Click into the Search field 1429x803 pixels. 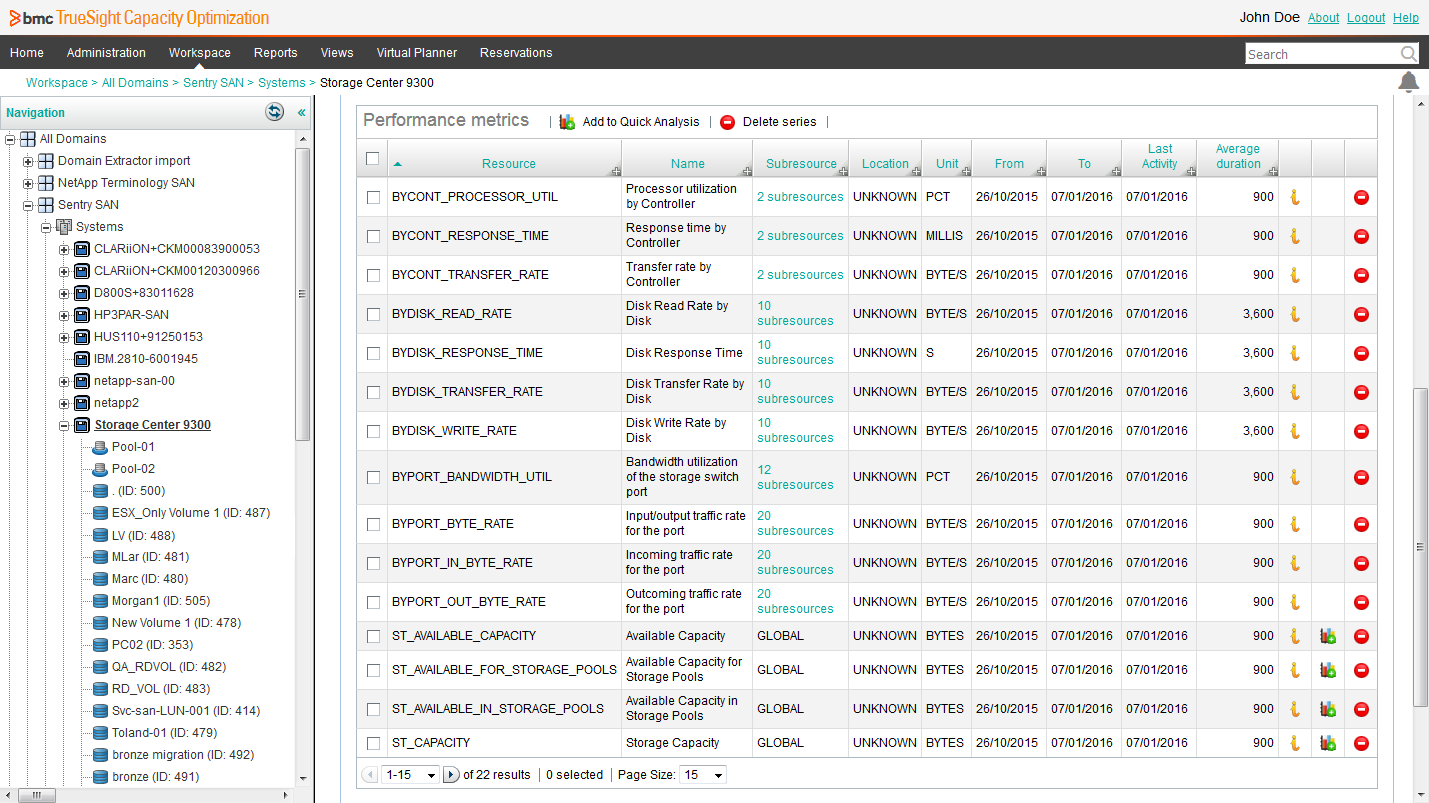click(1322, 54)
